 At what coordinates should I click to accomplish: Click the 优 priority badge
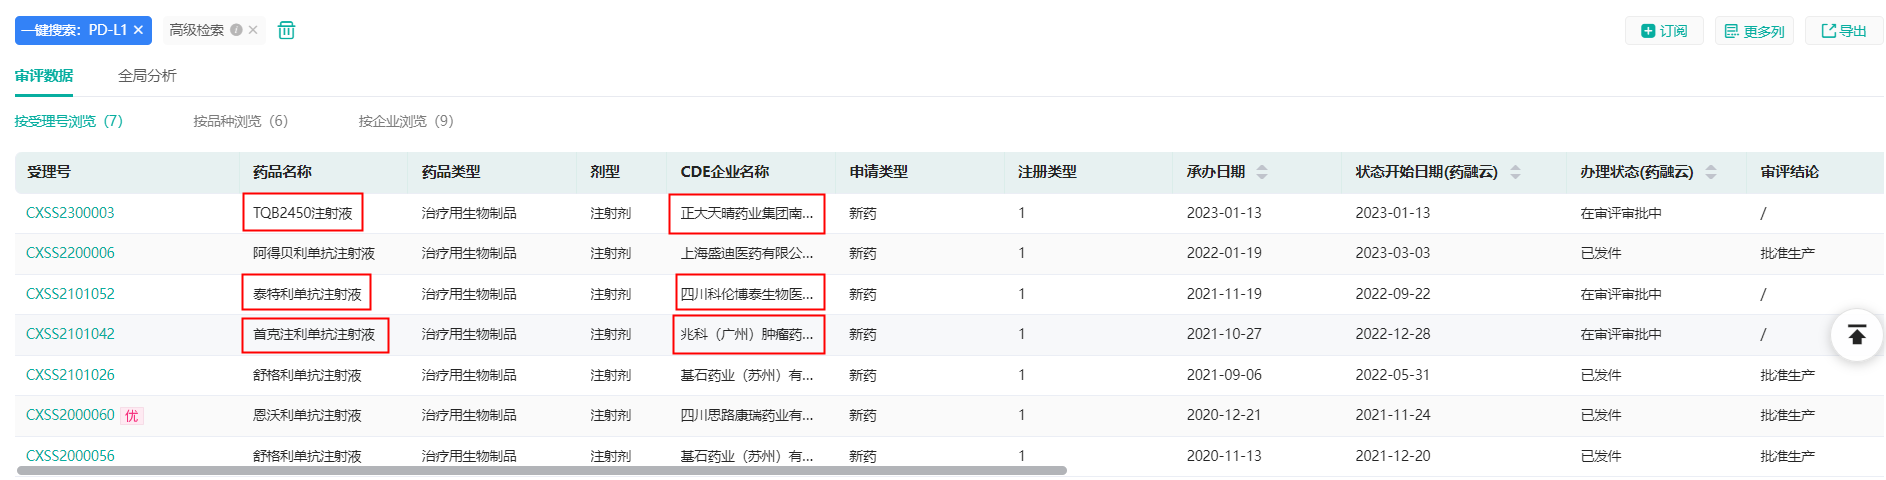point(132,416)
